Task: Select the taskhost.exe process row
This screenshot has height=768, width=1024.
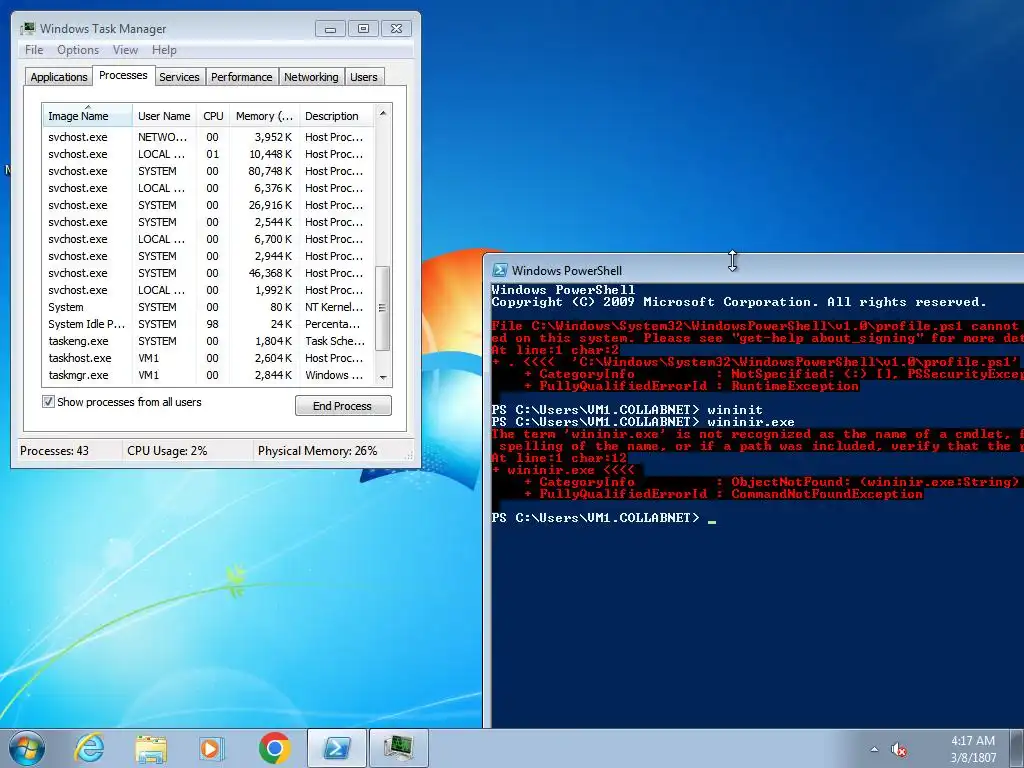Action: [x=209, y=358]
